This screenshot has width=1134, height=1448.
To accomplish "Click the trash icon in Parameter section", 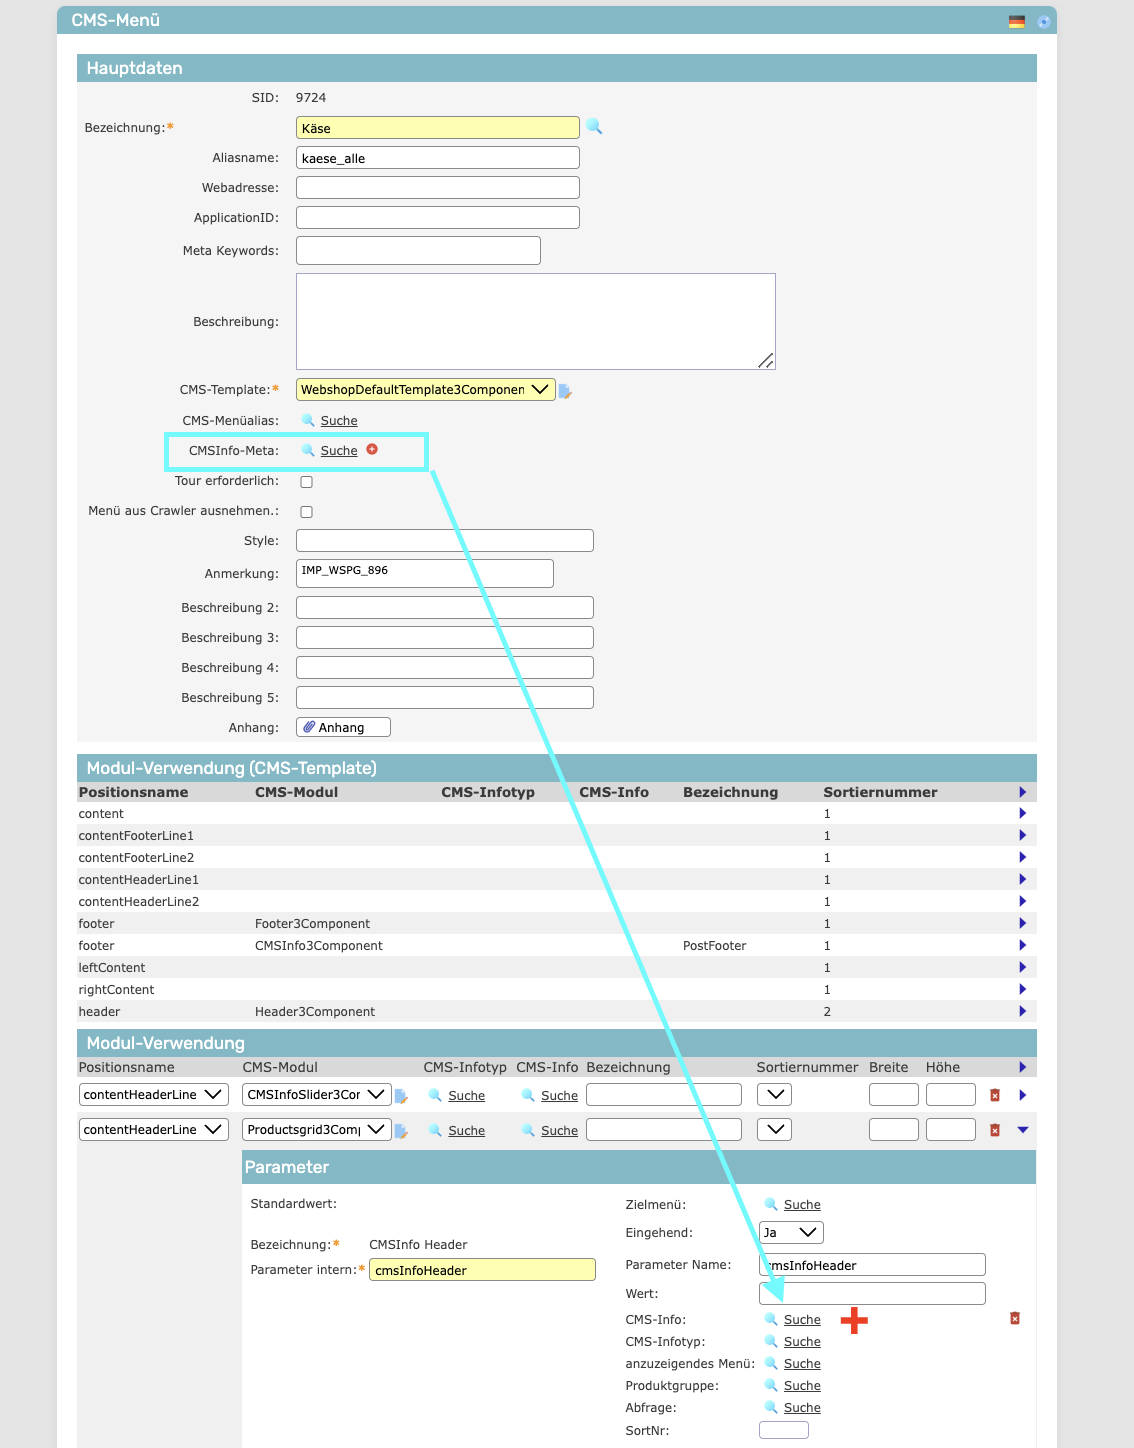I will point(1014,1318).
